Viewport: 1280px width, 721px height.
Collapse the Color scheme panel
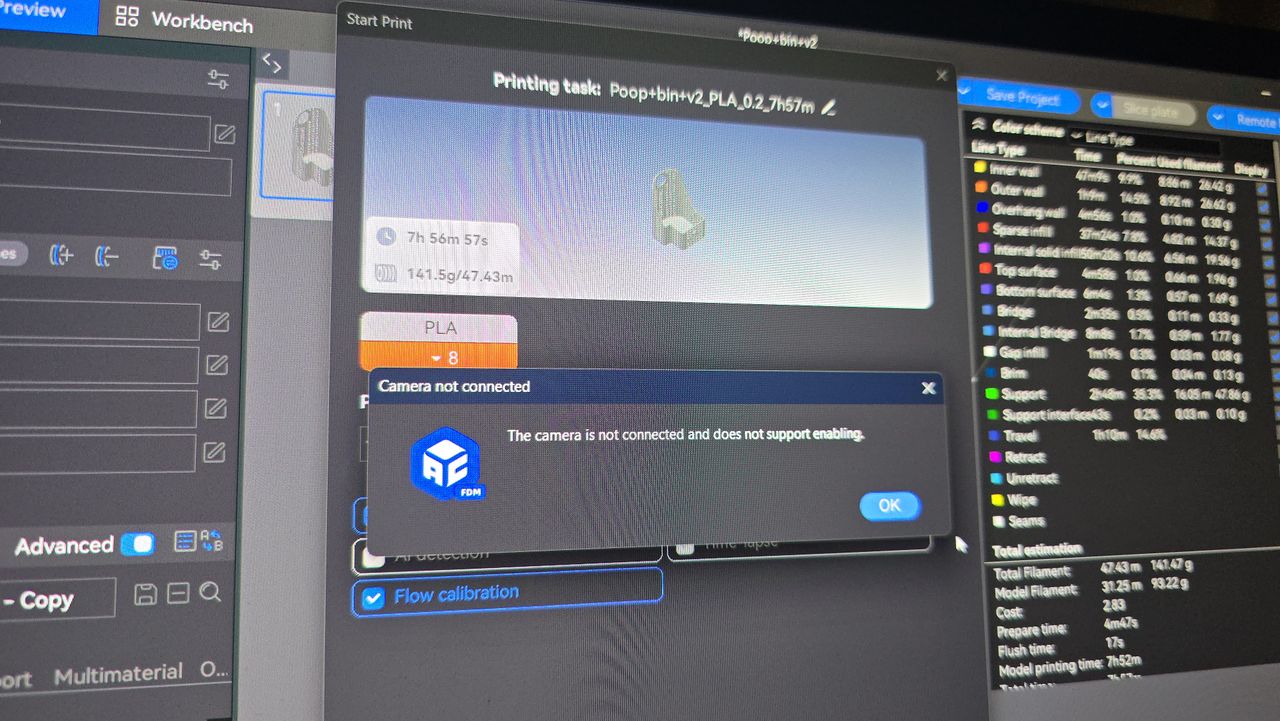tap(978, 123)
